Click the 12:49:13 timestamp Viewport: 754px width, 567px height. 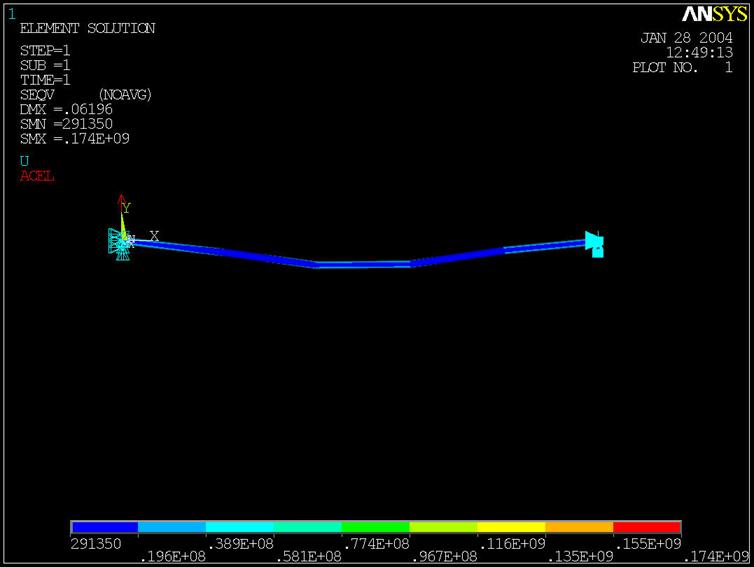click(x=700, y=52)
